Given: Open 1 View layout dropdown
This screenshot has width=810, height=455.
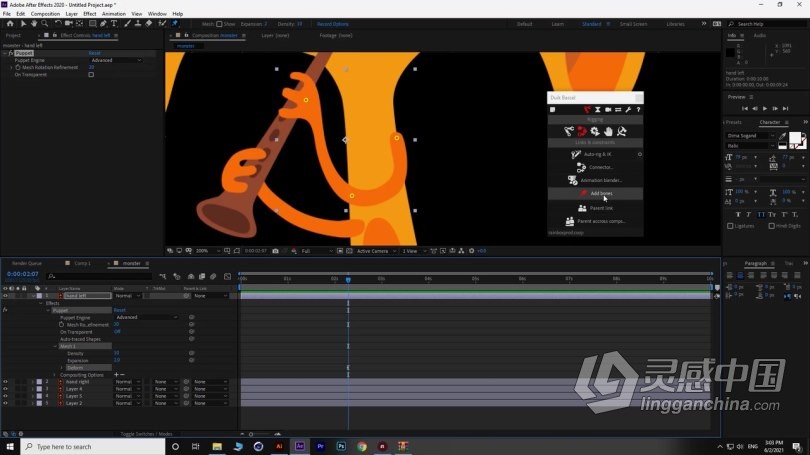Looking at the screenshot, I should click(413, 251).
